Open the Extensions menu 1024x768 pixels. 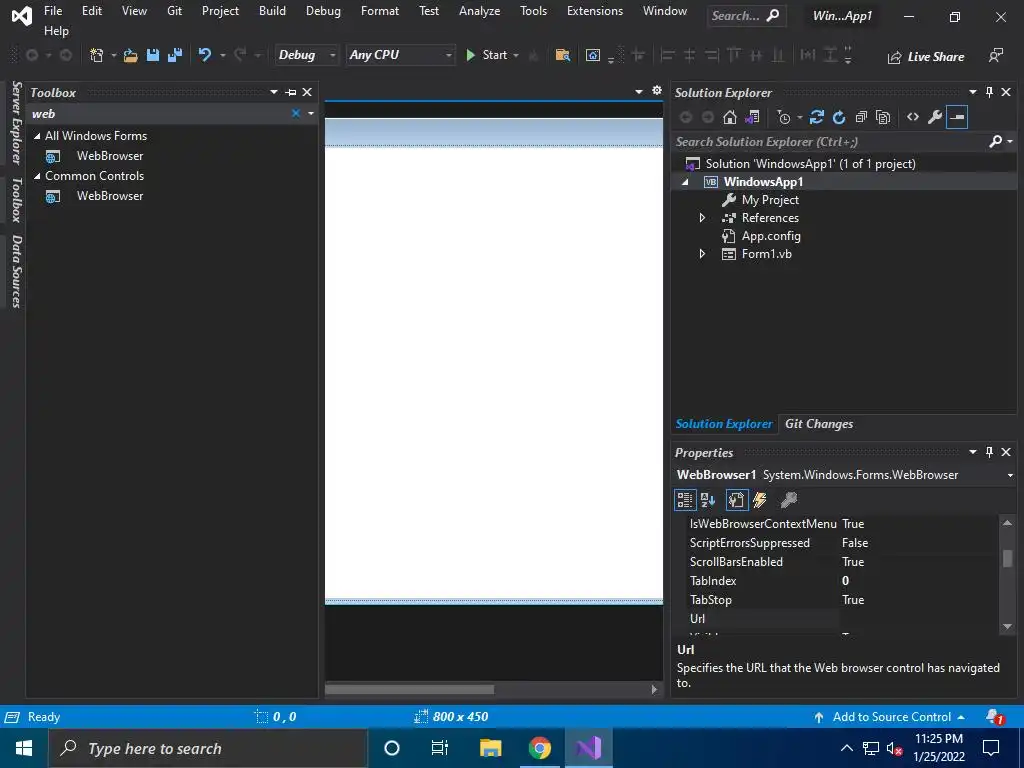pos(595,11)
